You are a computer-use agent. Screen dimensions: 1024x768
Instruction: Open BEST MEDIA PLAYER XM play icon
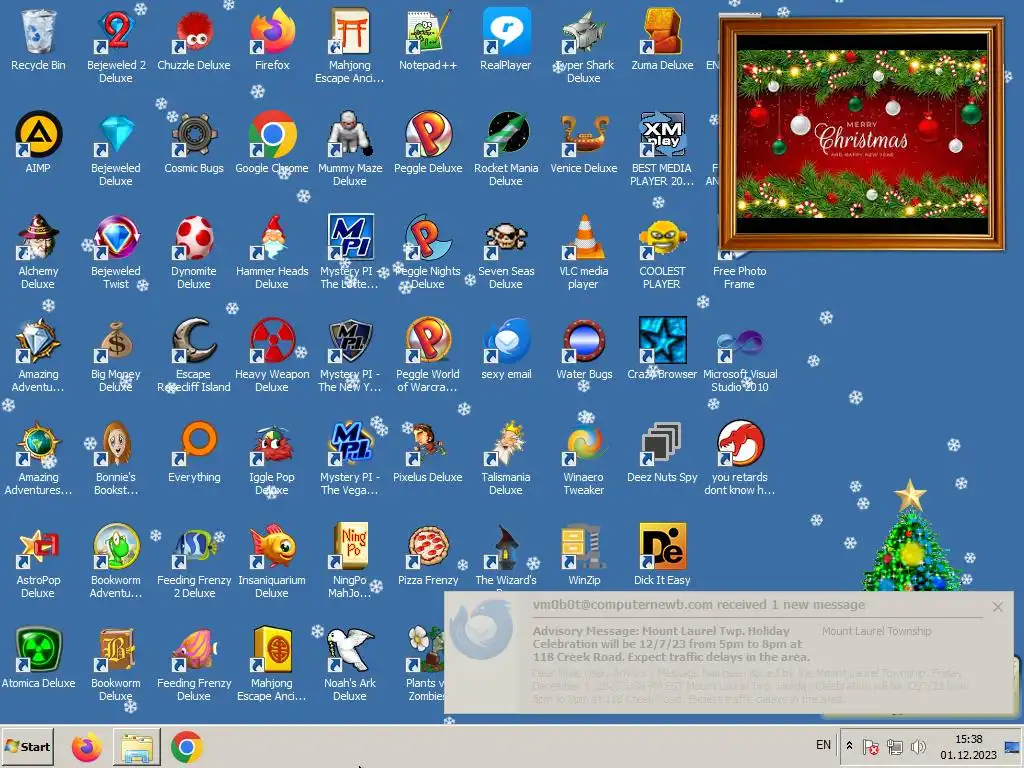(x=662, y=134)
